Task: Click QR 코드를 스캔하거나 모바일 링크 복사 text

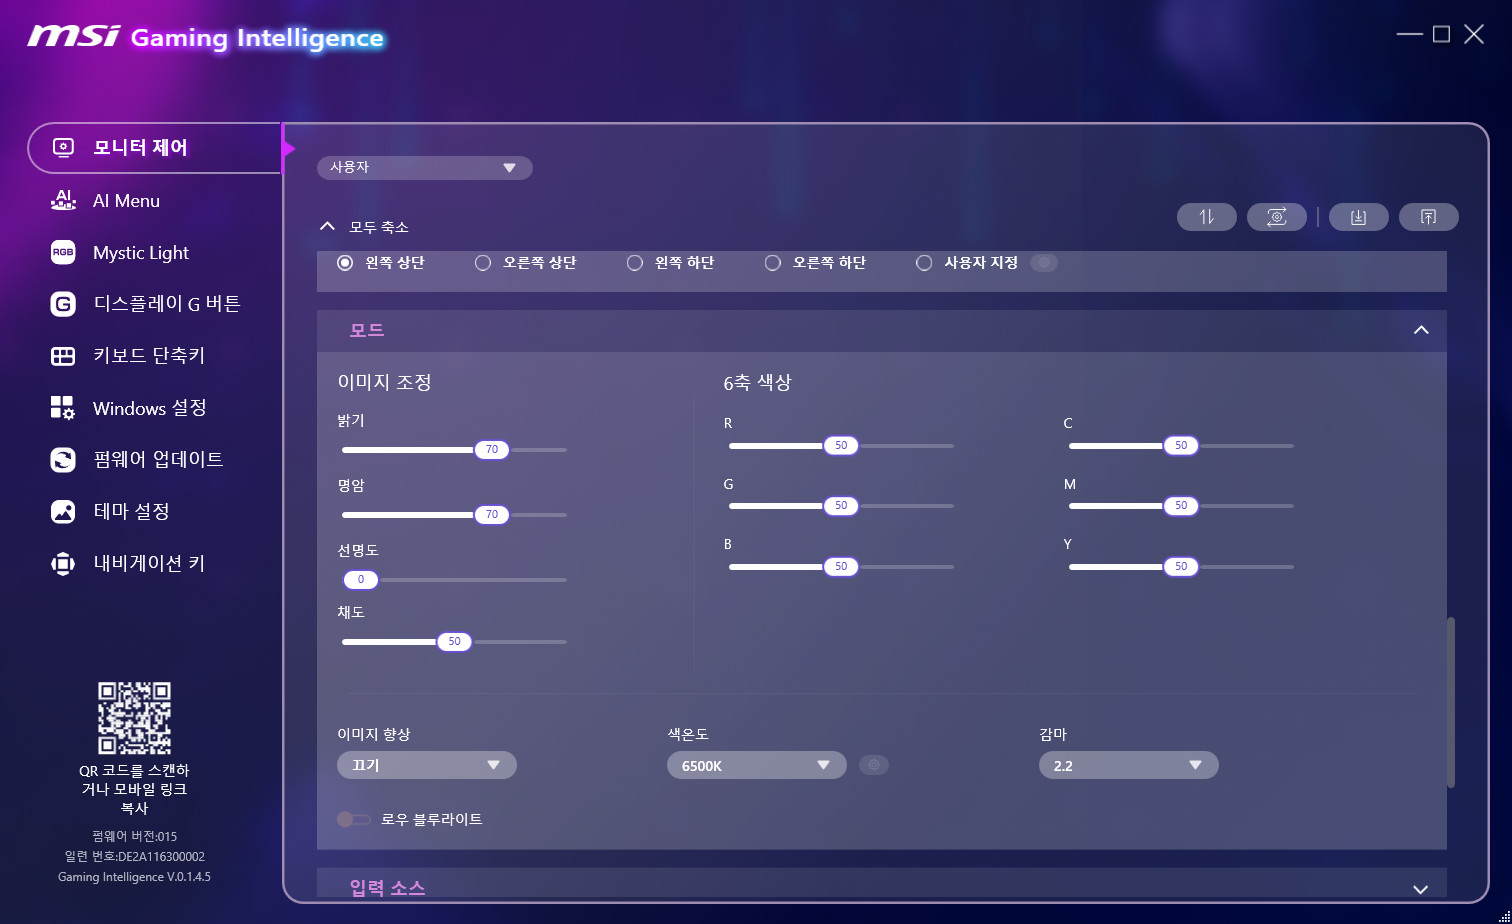Action: point(134,789)
